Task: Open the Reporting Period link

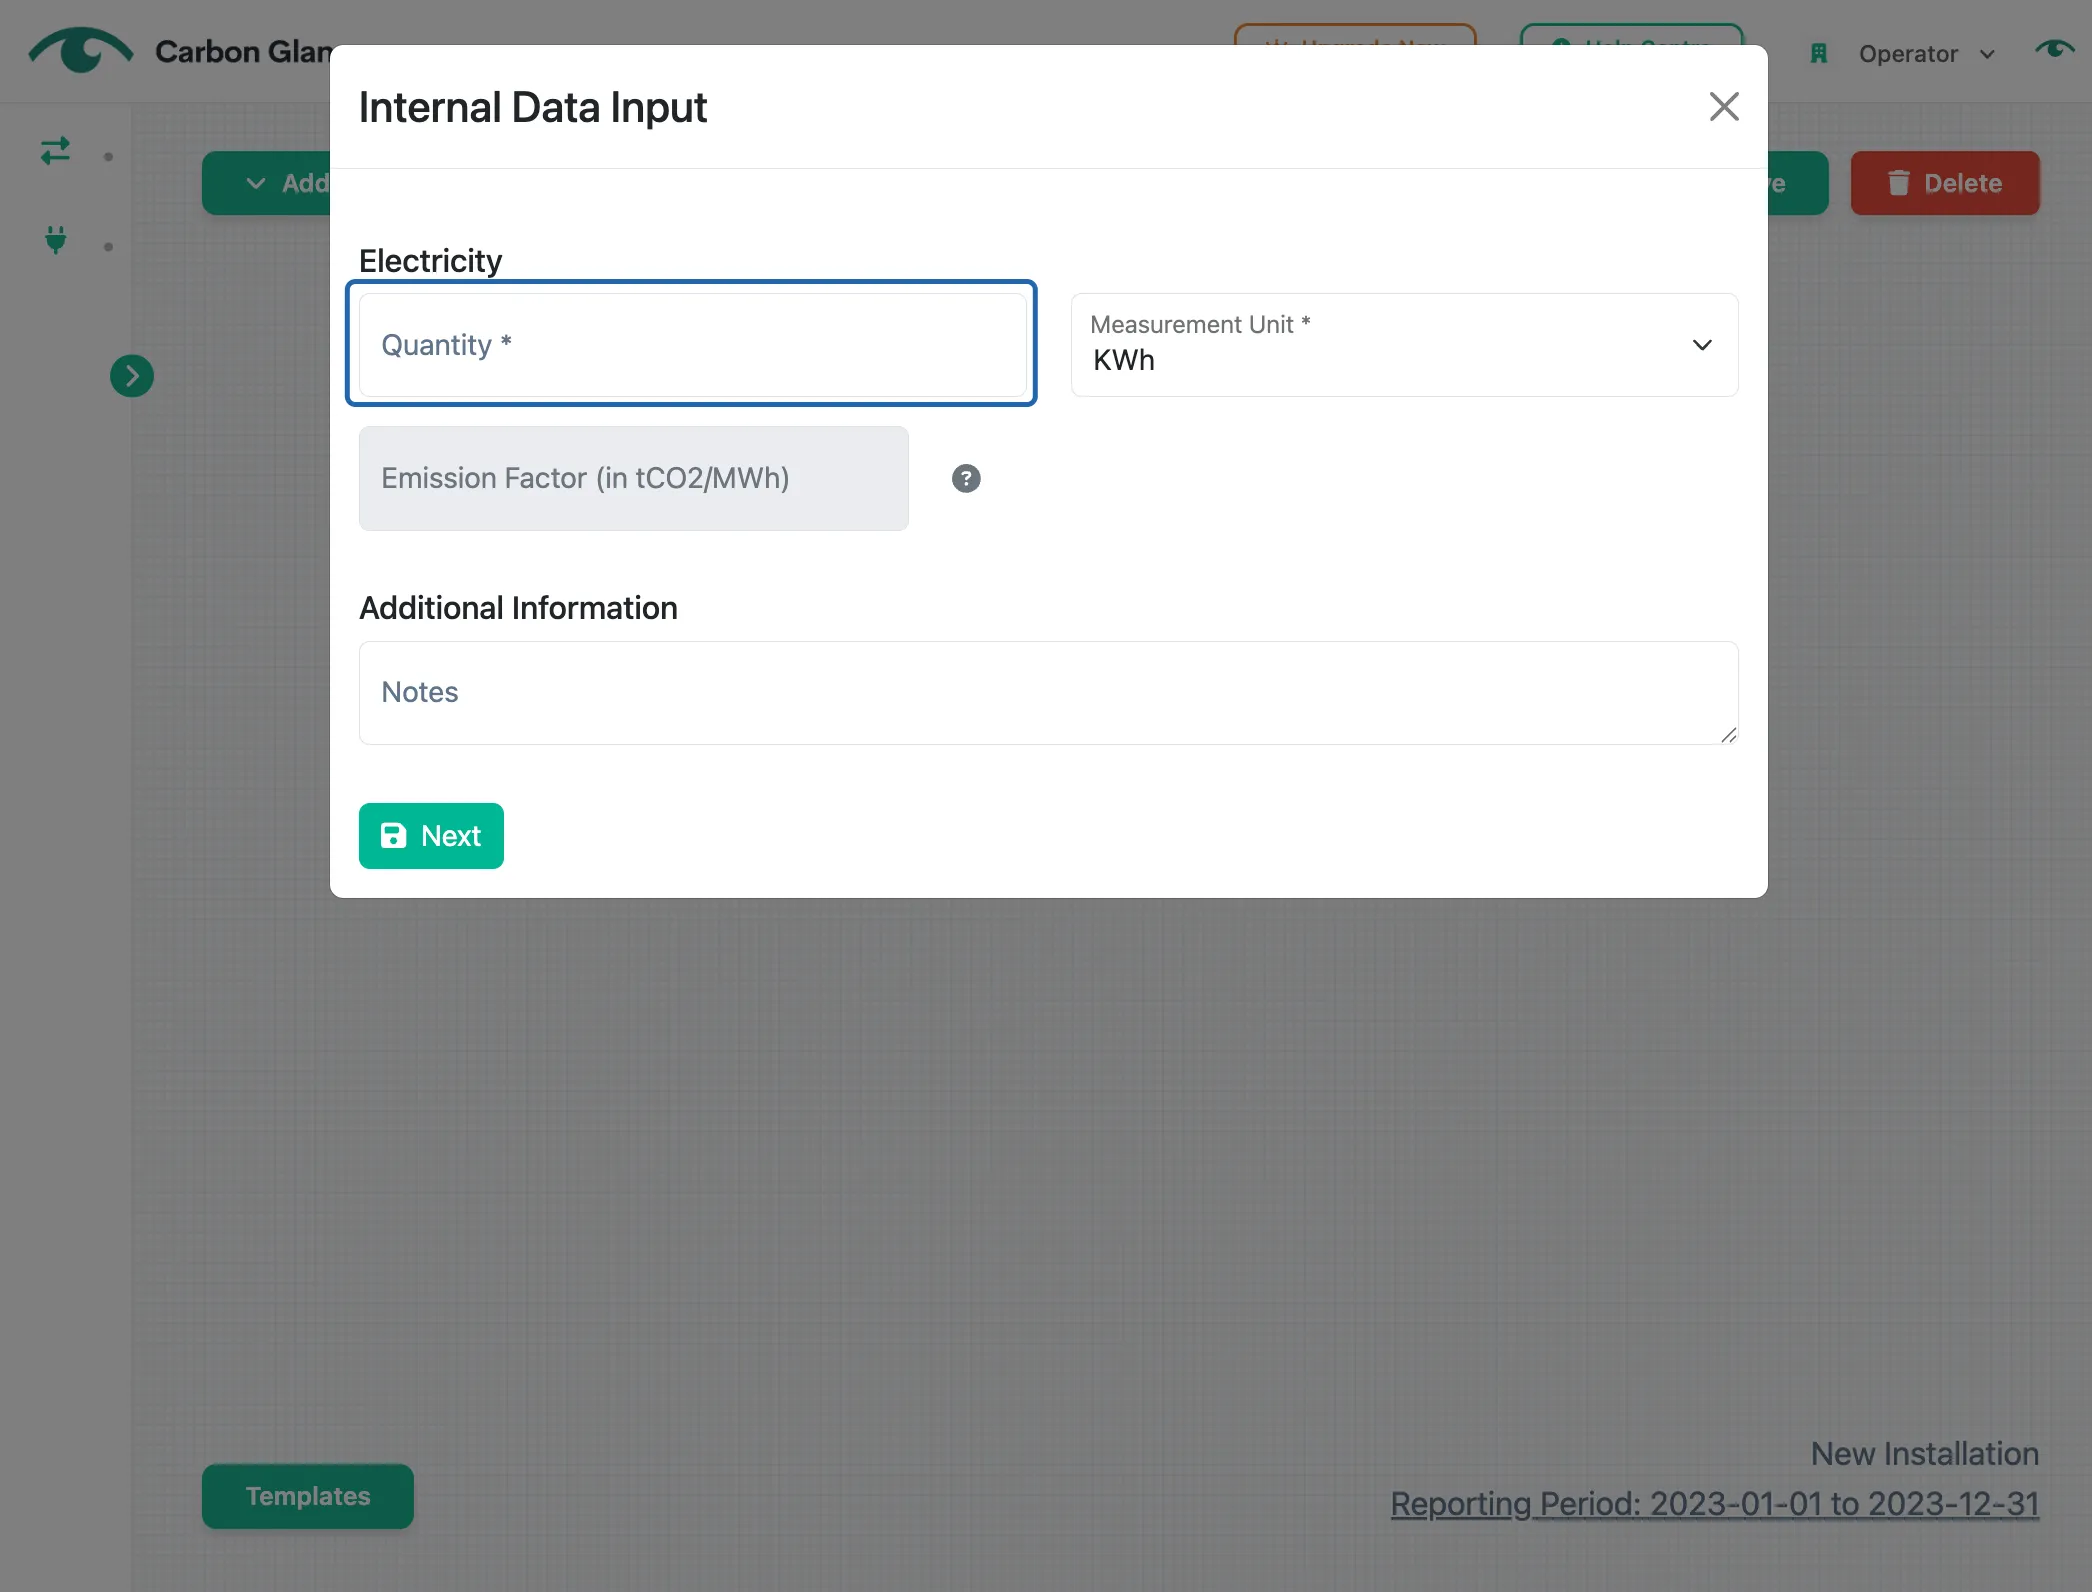Action: click(1714, 1503)
